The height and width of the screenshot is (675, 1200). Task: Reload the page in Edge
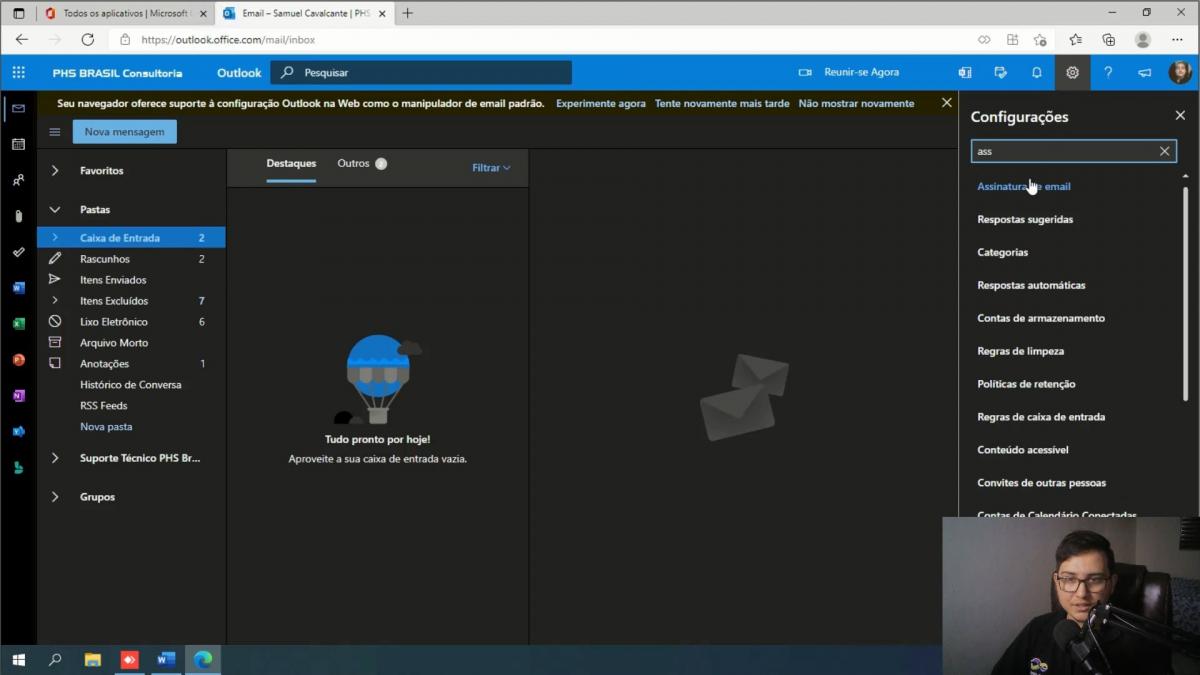(87, 40)
